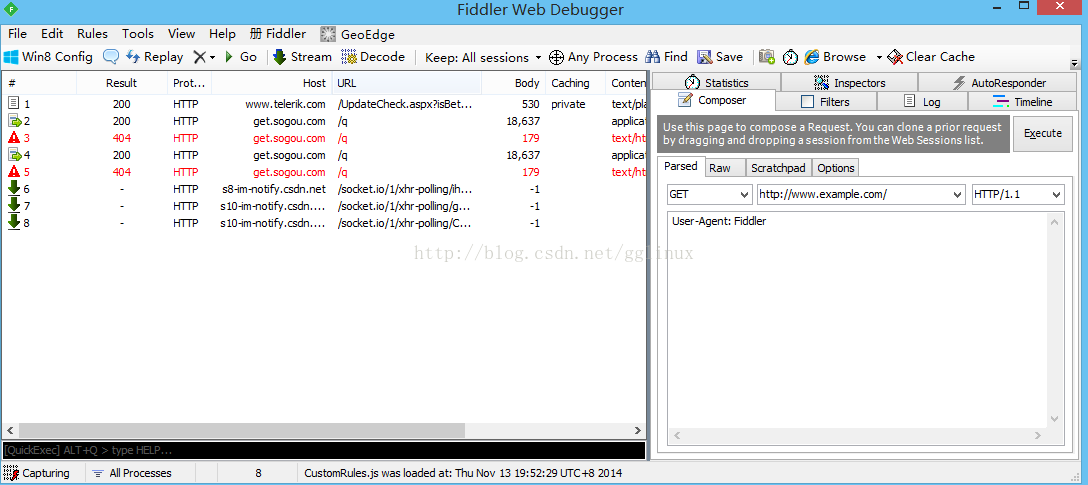Screen dimensions: 1088x485
Task: Switch to the Inspectors tab
Action: [x=849, y=83]
